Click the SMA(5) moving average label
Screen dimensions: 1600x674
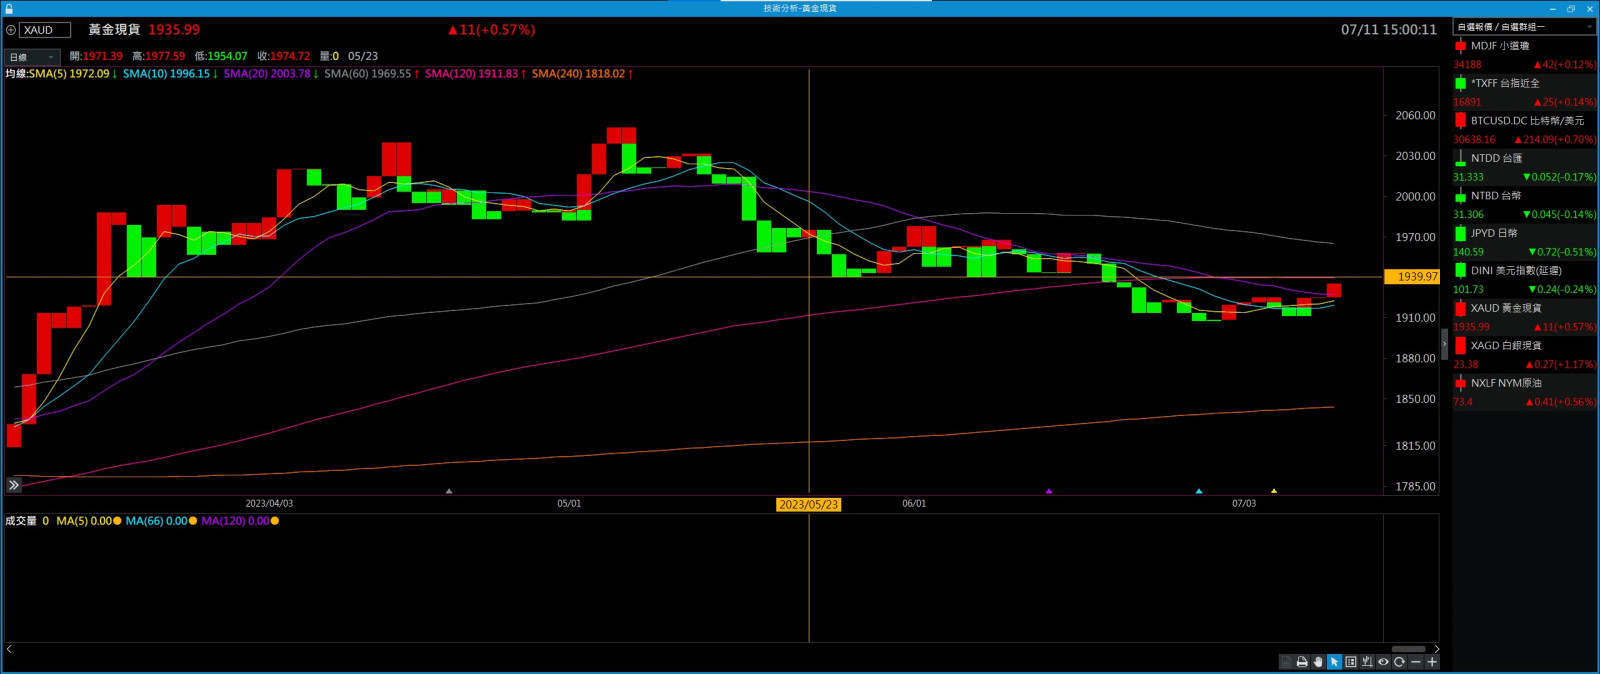[x=68, y=74]
